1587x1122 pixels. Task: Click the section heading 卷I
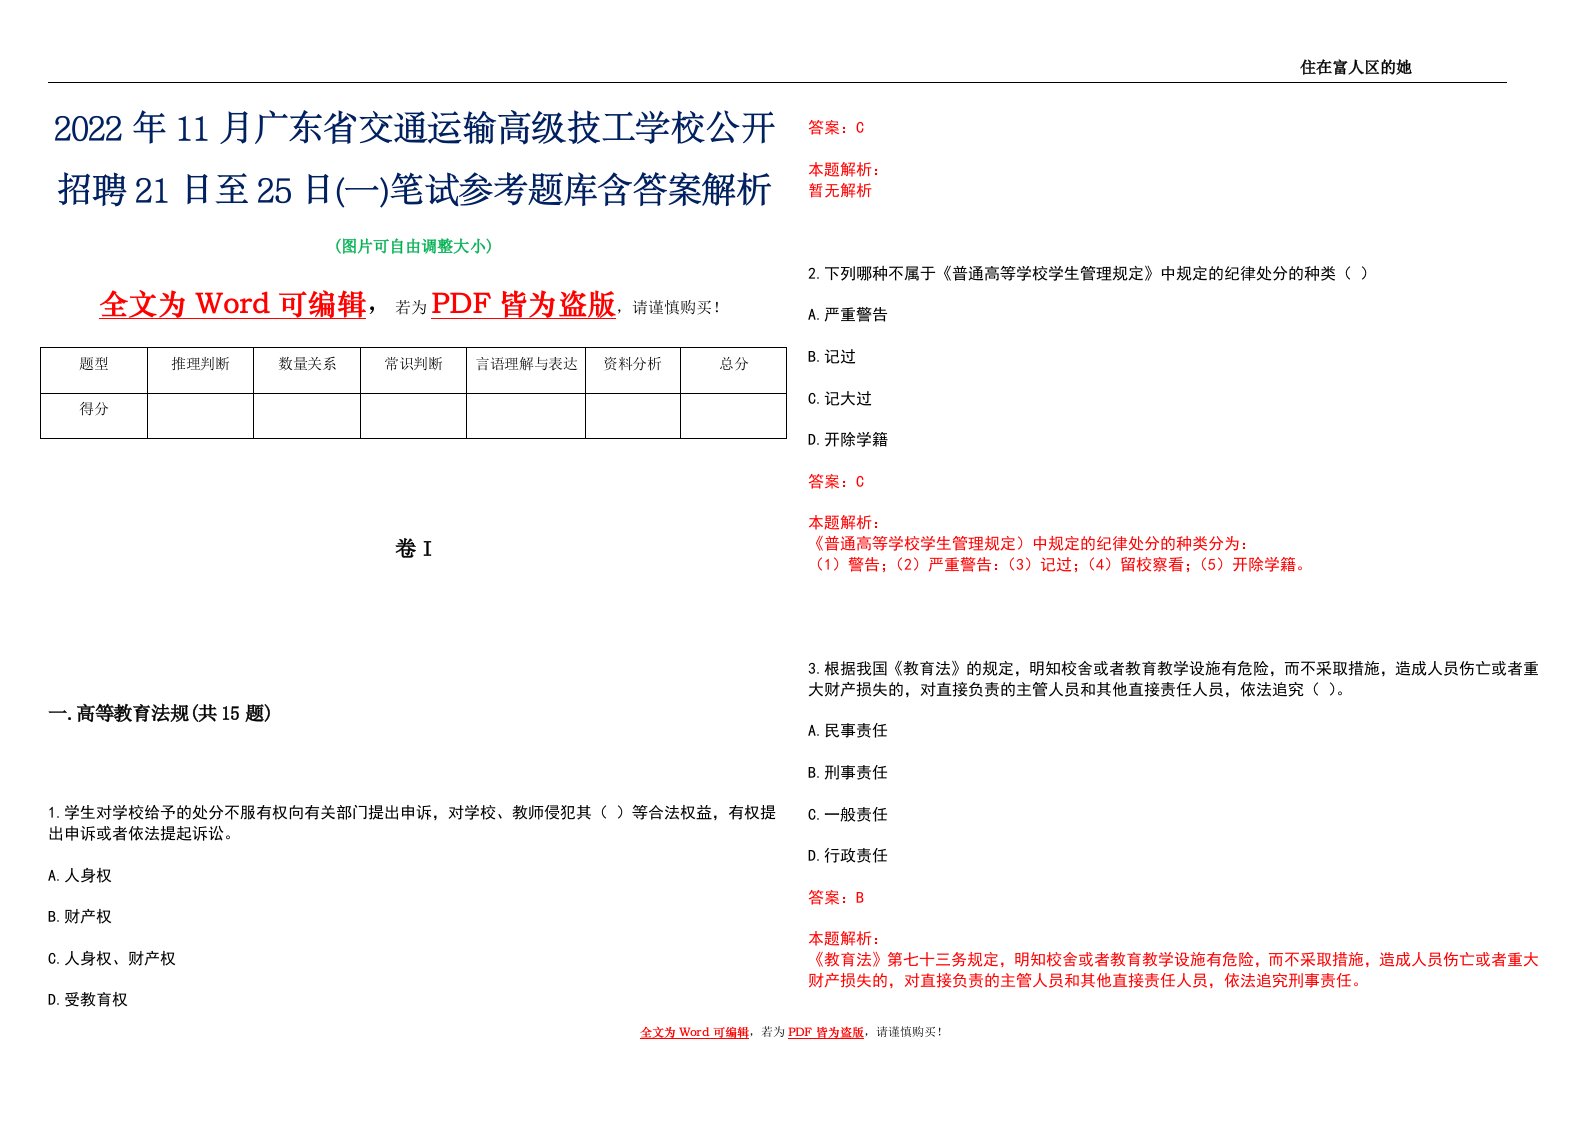413,548
